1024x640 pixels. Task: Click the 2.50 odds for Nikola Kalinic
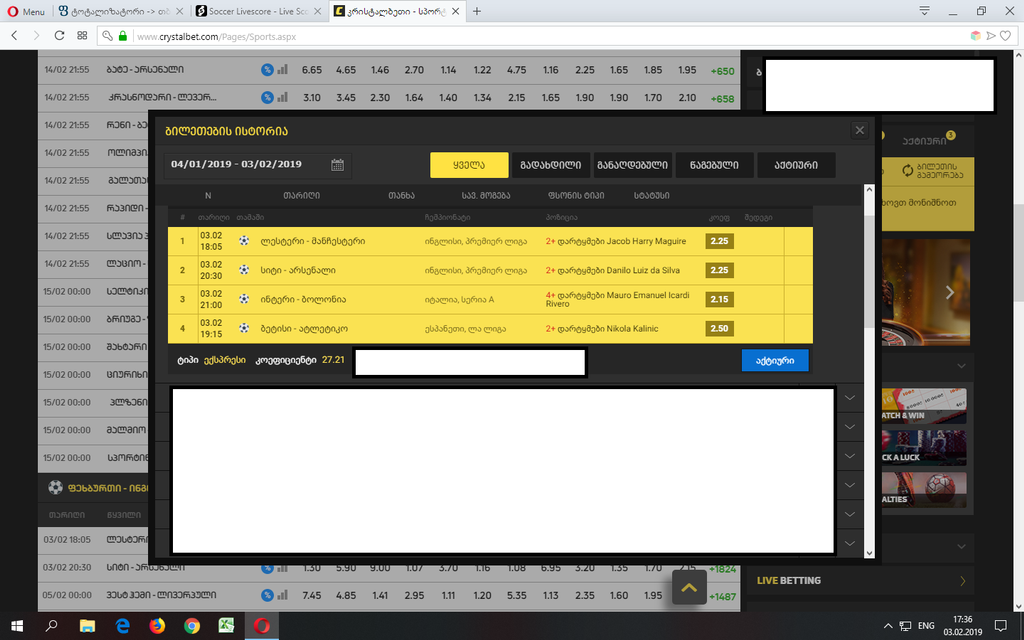pos(719,328)
